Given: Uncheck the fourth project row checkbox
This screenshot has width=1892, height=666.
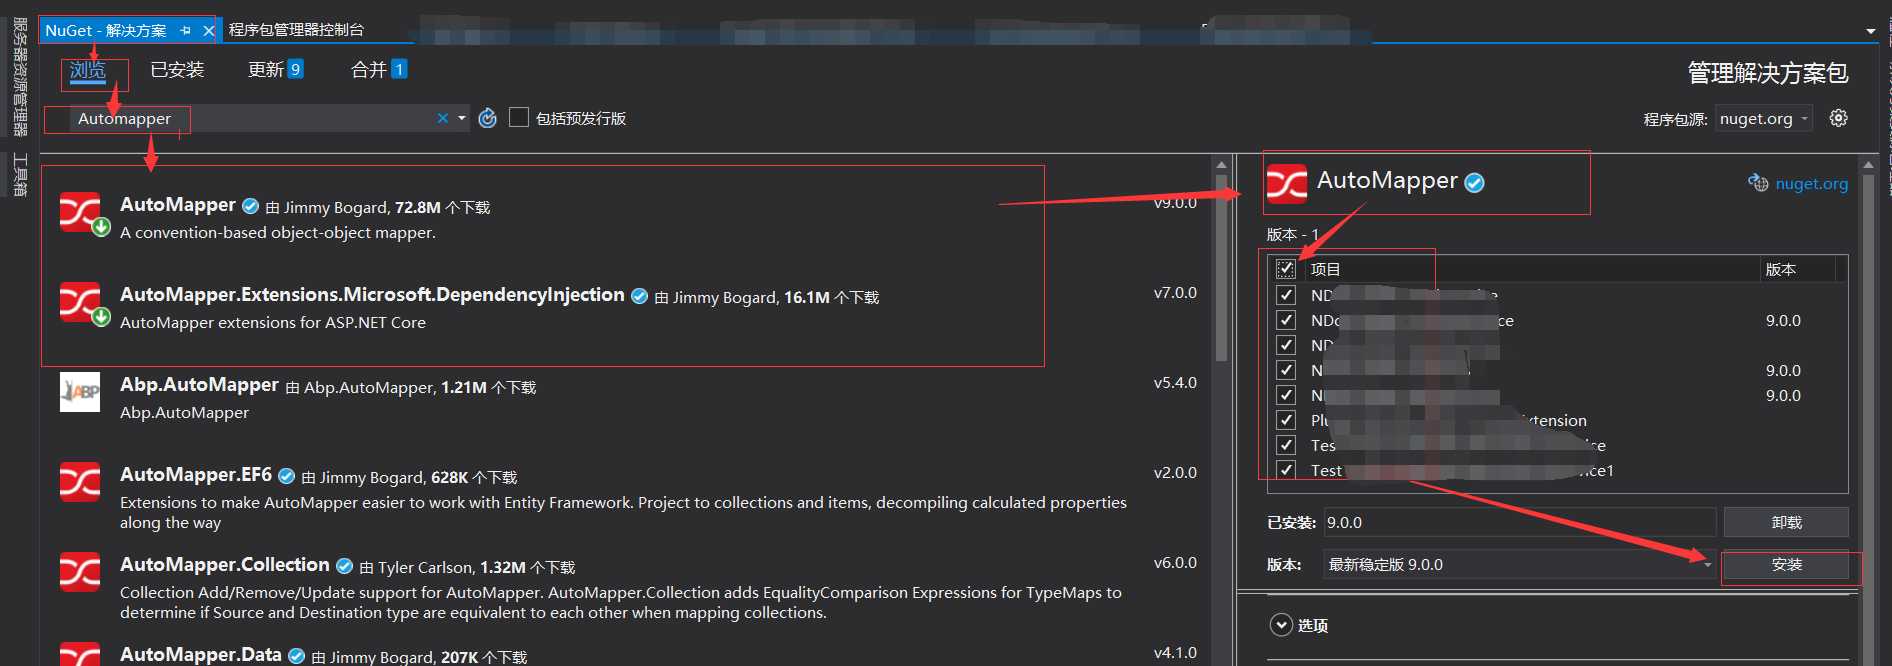Looking at the screenshot, I should [1286, 370].
